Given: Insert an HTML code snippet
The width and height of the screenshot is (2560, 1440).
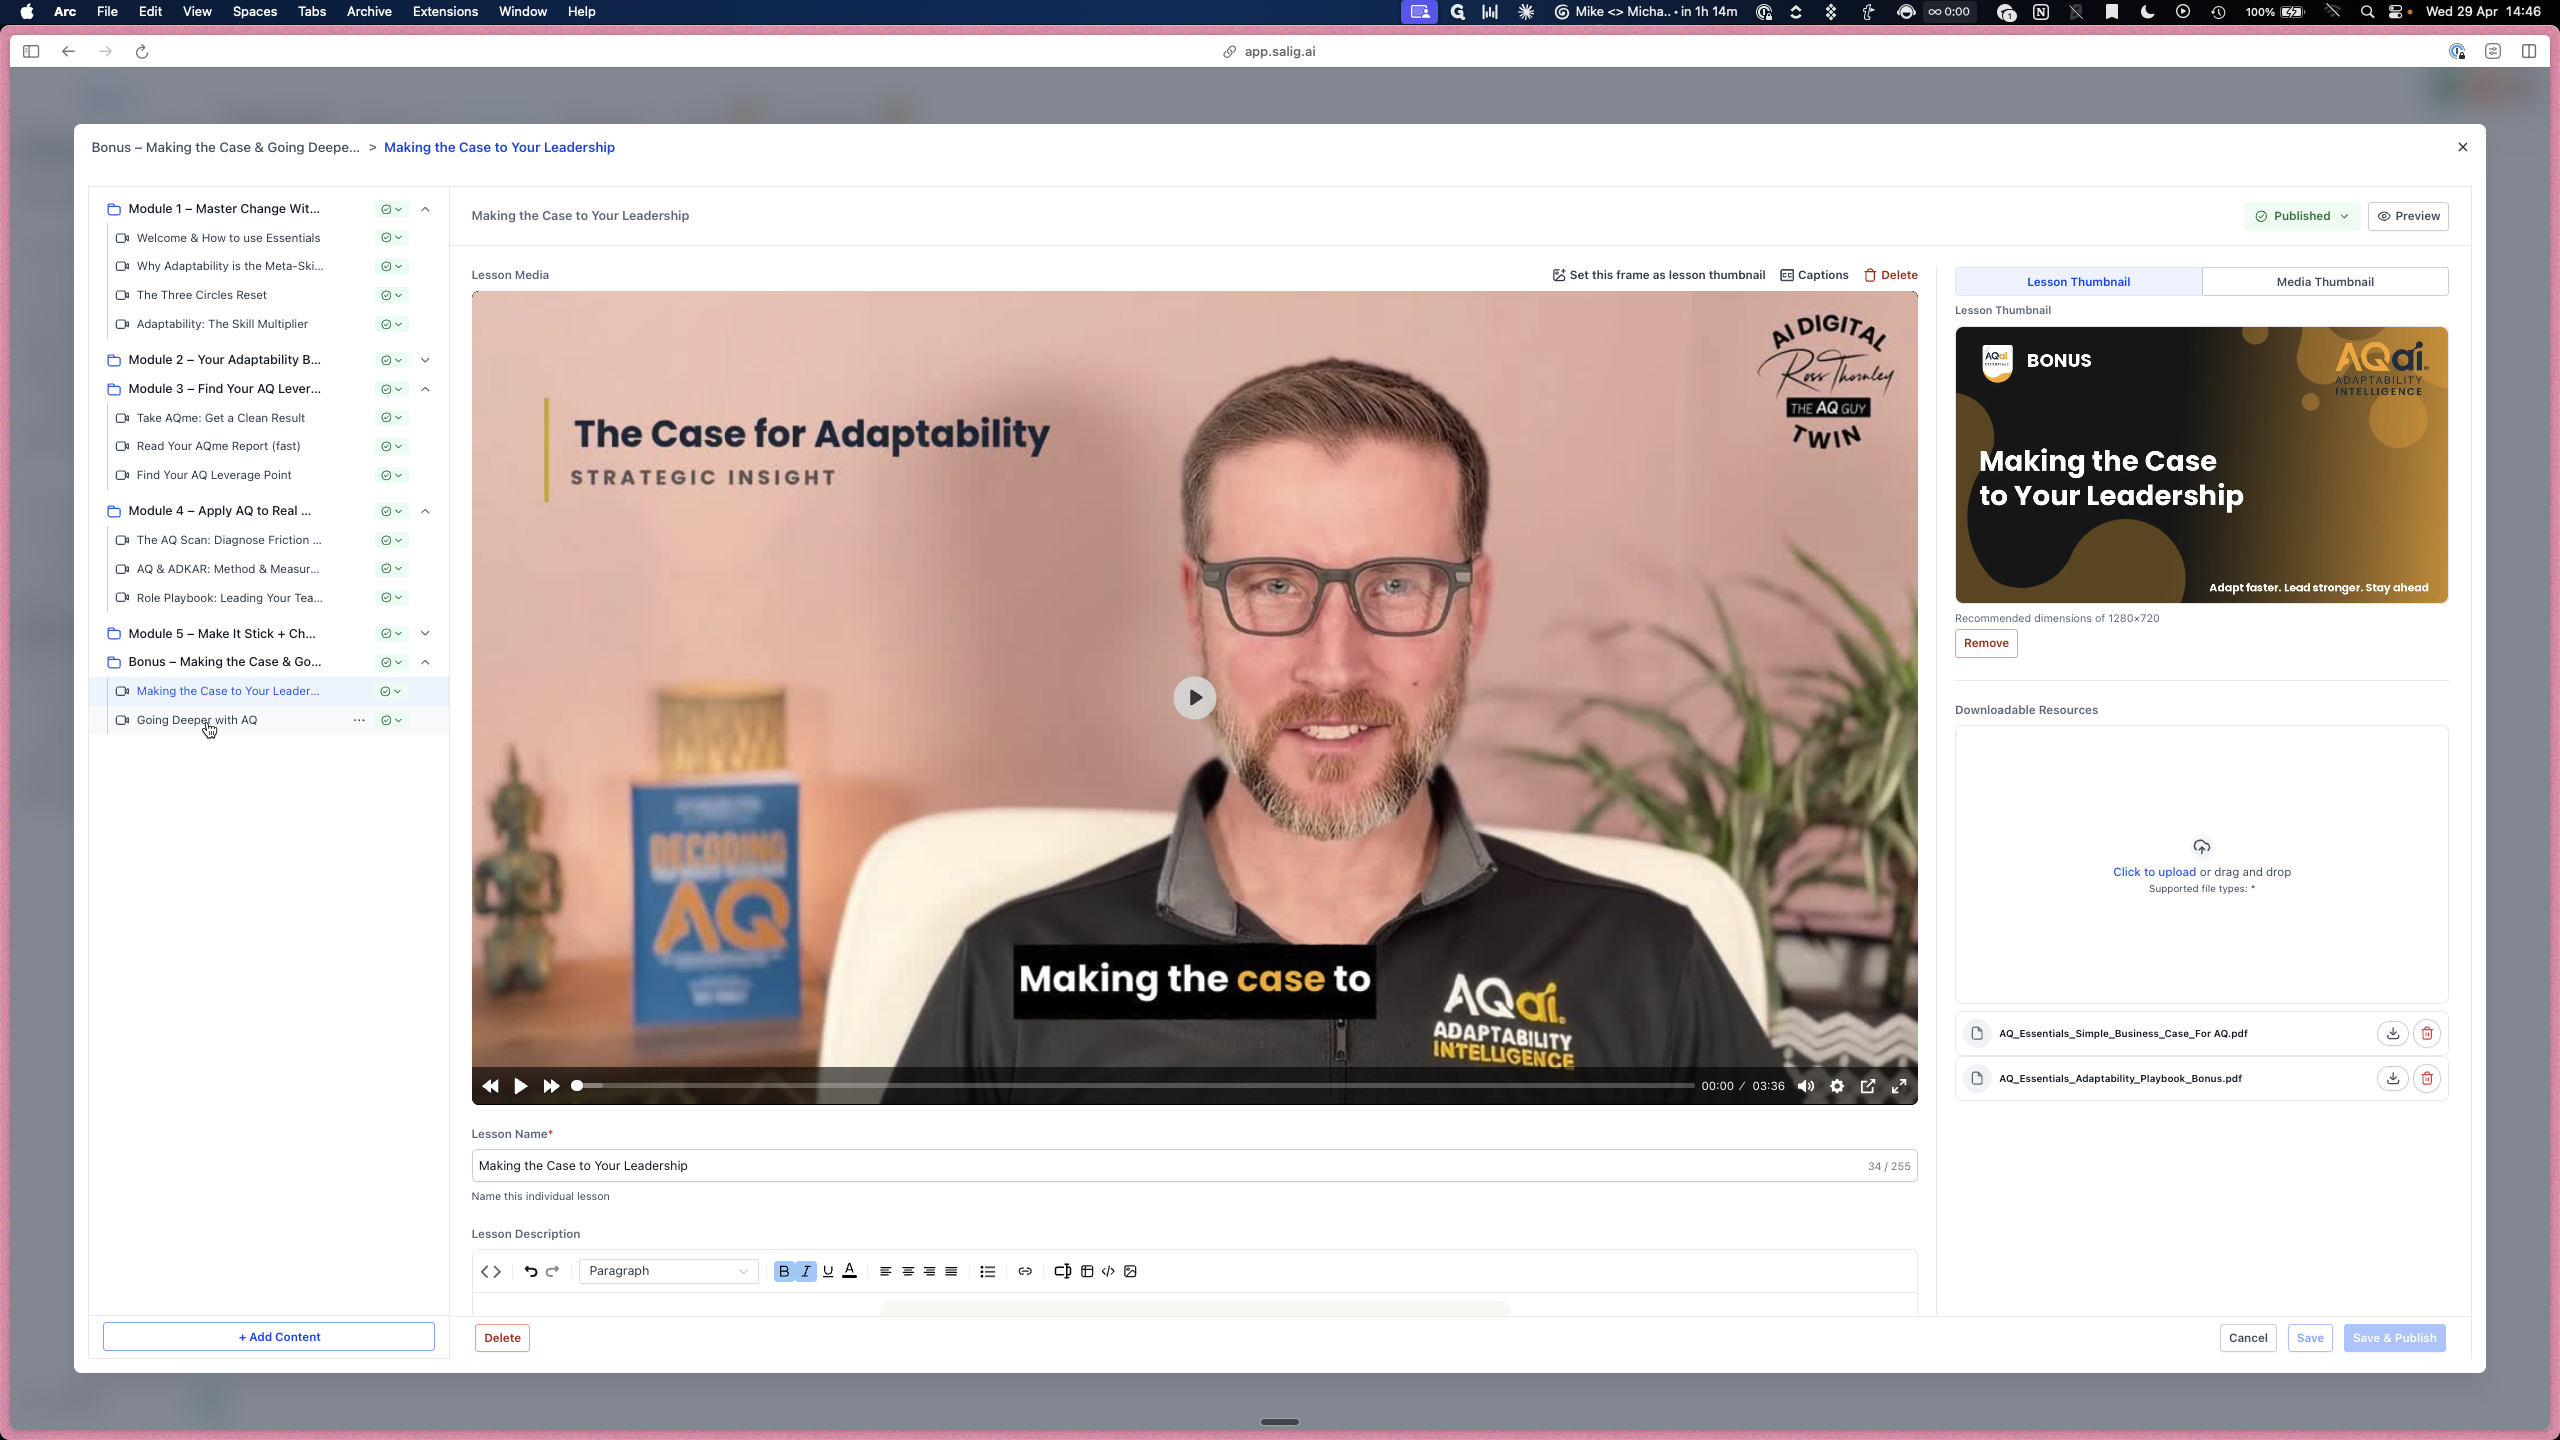Looking at the screenshot, I should click(x=1108, y=1271).
